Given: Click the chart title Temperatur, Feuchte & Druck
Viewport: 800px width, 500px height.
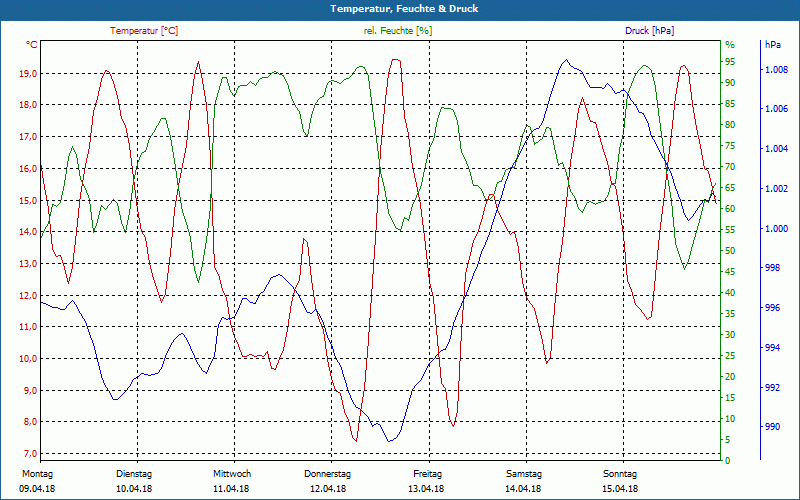Looking at the screenshot, I should (404, 9).
